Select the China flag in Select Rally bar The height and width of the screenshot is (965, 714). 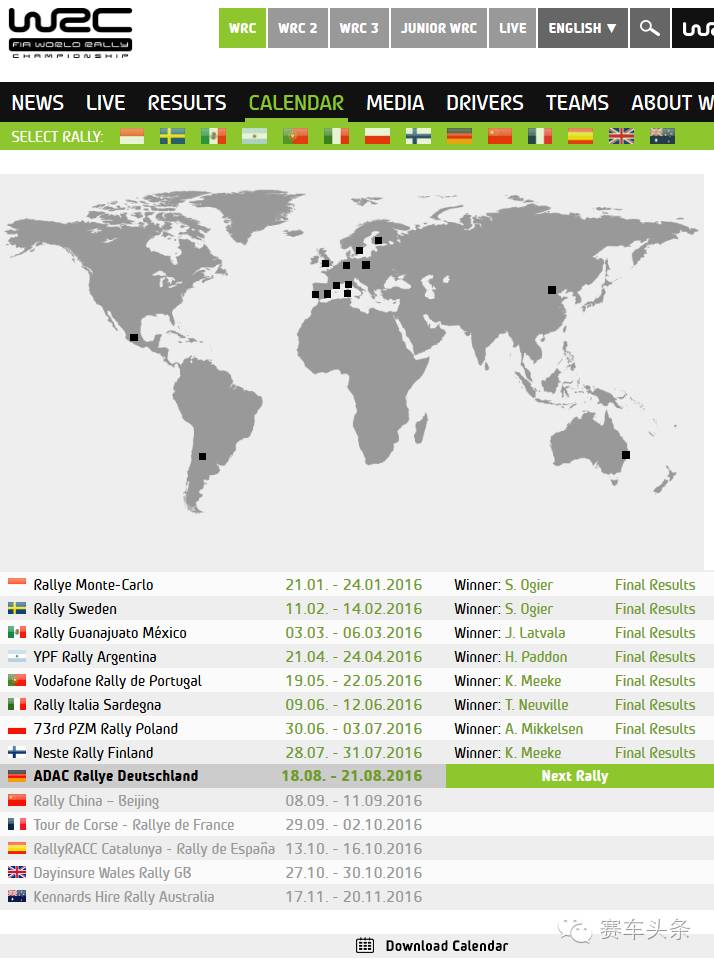click(x=500, y=136)
